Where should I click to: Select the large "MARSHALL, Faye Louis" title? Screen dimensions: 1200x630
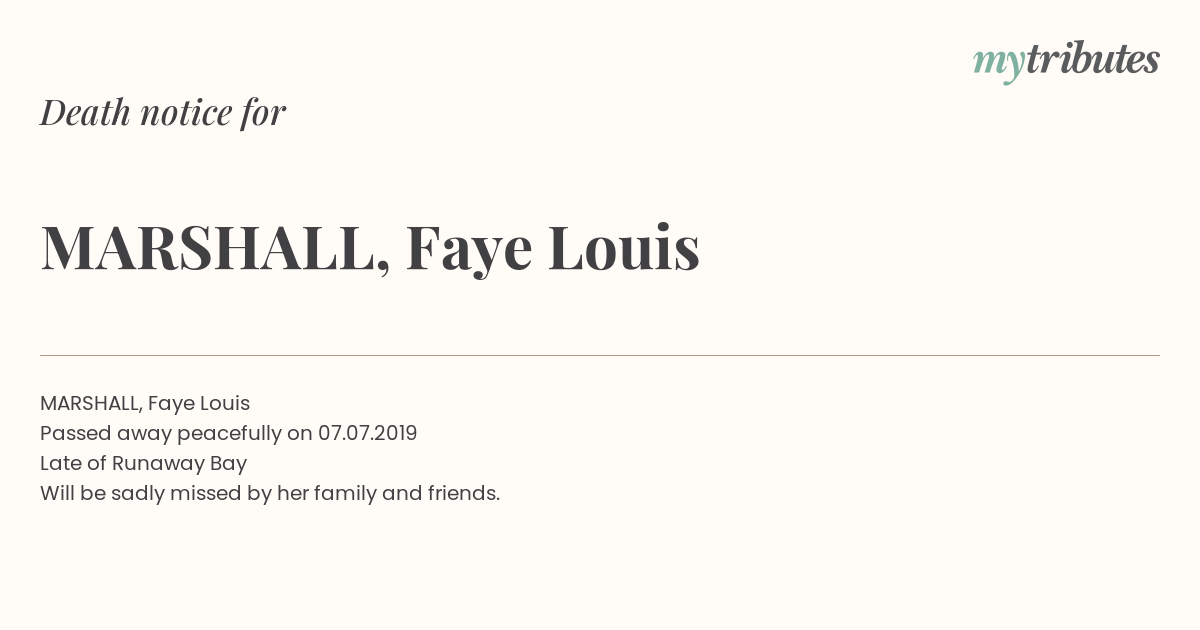370,248
